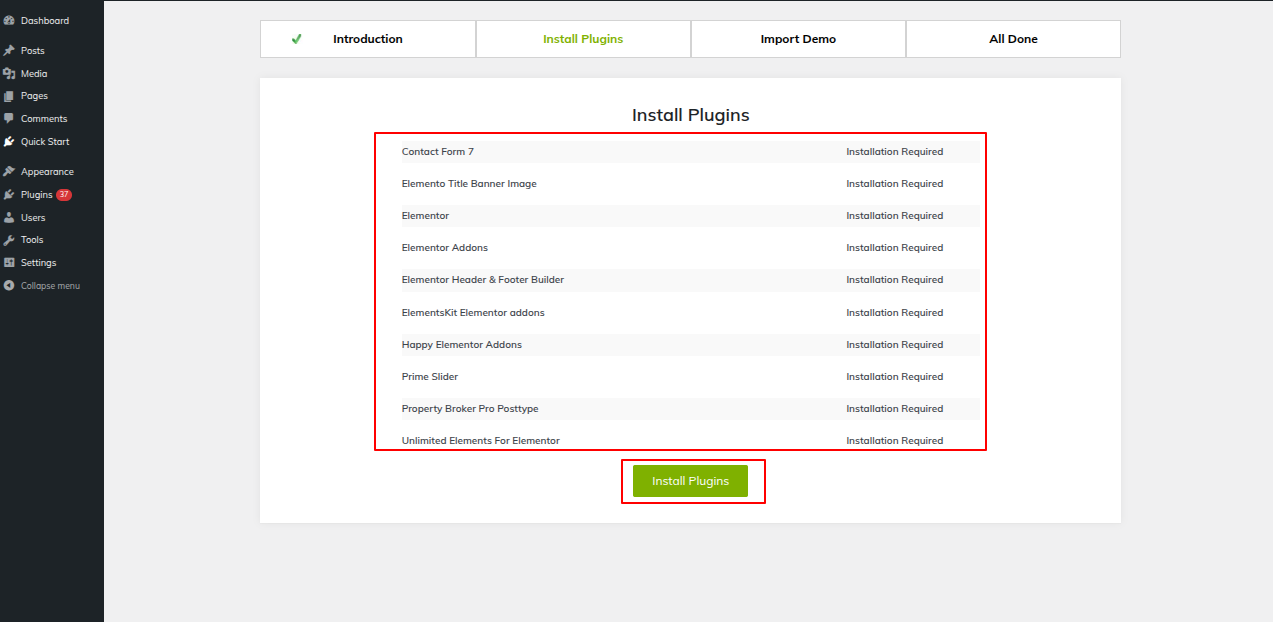Click the Comments speech bubble icon

coord(9,119)
